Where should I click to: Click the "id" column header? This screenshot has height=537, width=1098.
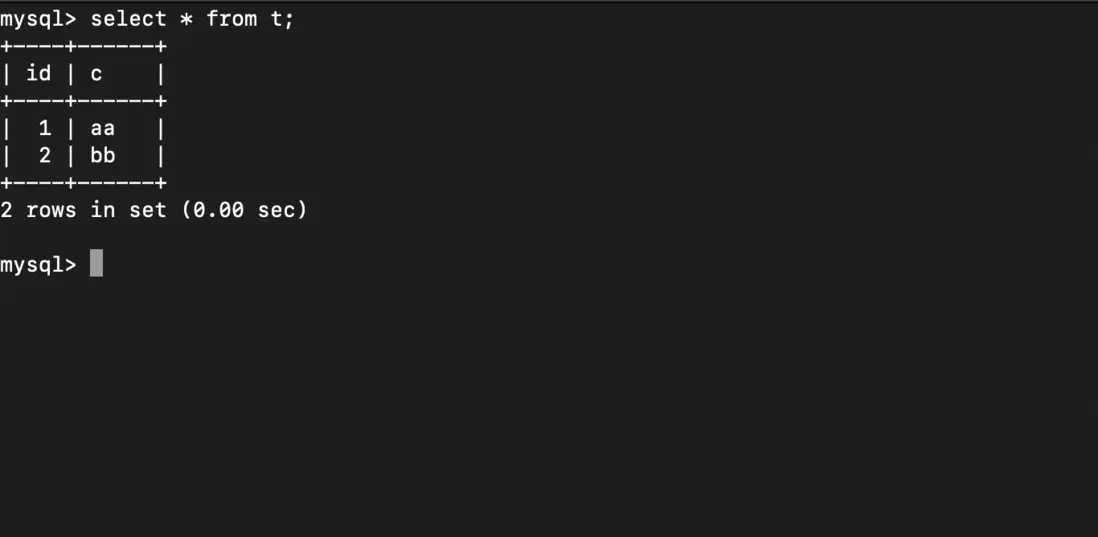tap(39, 74)
